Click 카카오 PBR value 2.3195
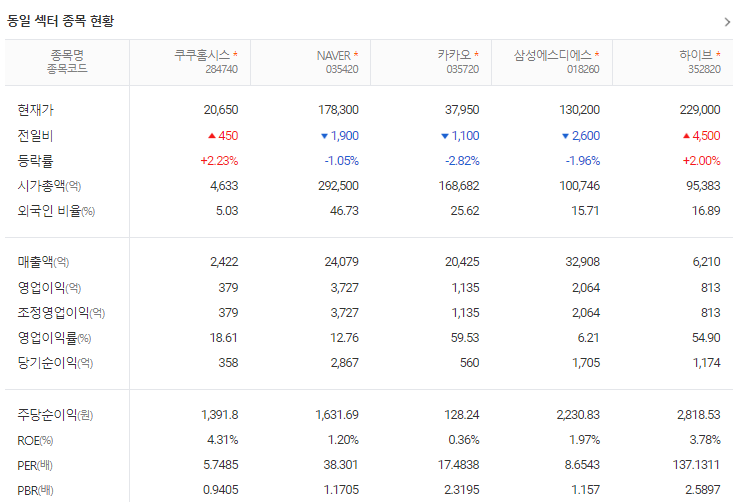Viewport: 737px width, 502px height. [462, 490]
